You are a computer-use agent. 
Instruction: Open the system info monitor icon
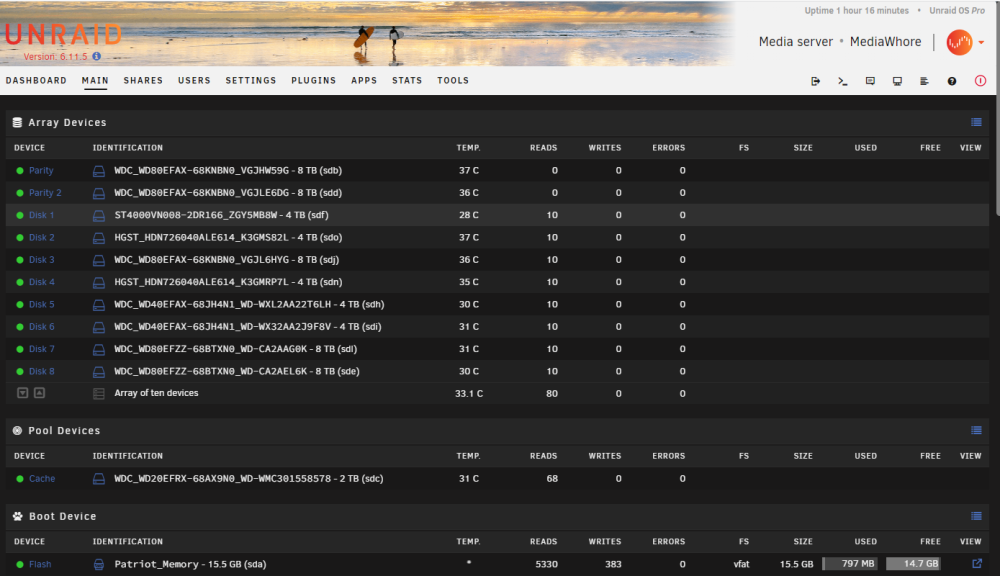click(x=897, y=81)
